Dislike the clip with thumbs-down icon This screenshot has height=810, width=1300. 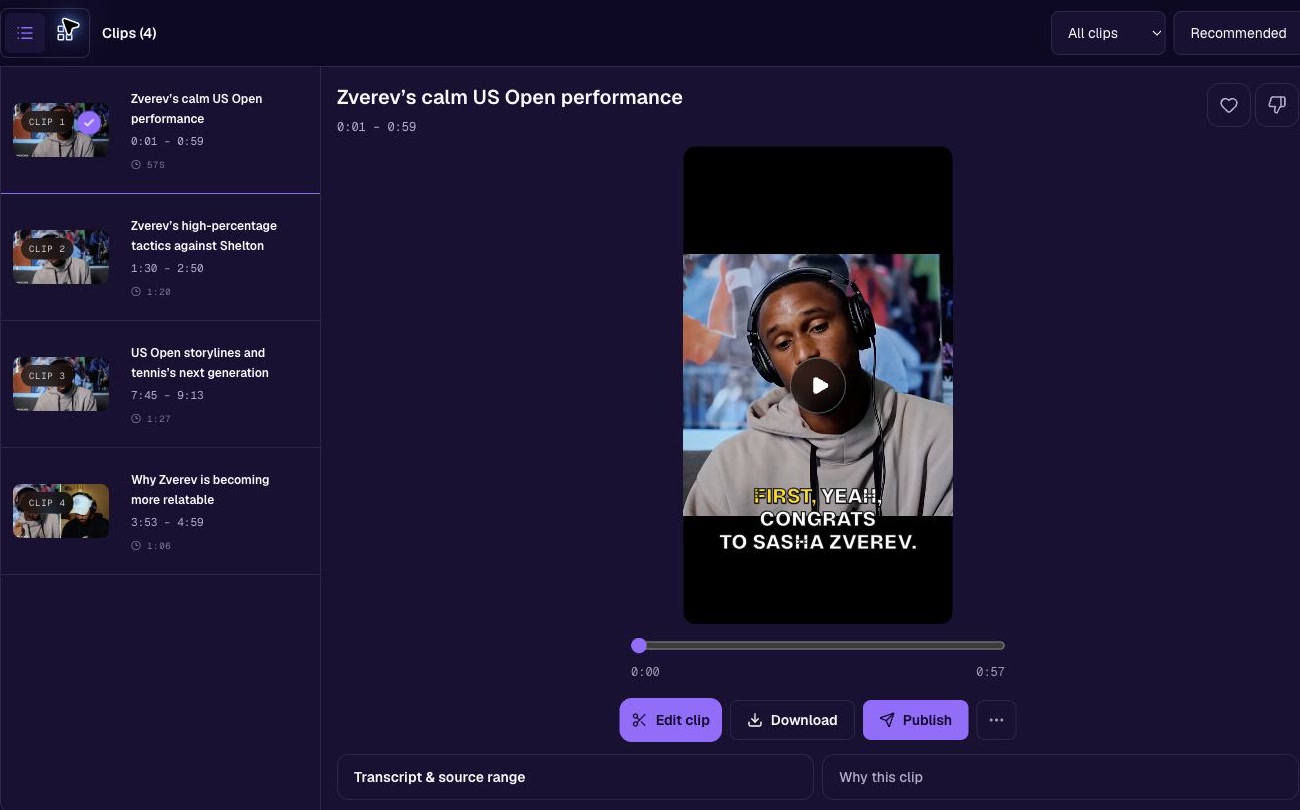click(x=1277, y=105)
